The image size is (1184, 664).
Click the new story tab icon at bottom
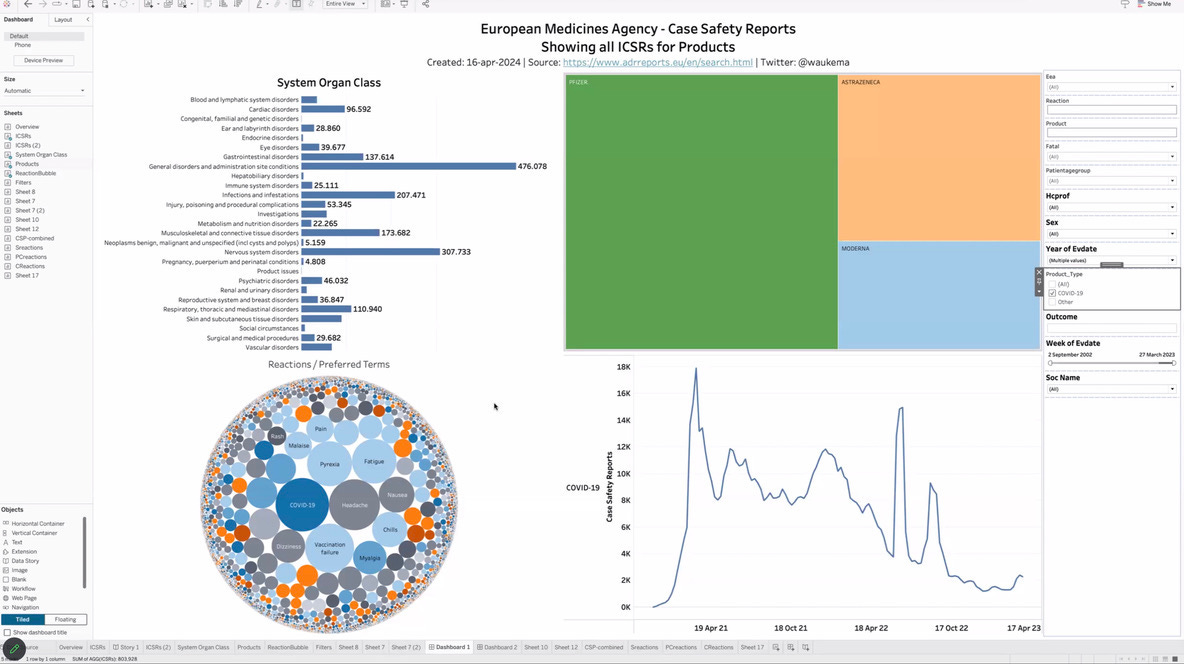tap(806, 647)
